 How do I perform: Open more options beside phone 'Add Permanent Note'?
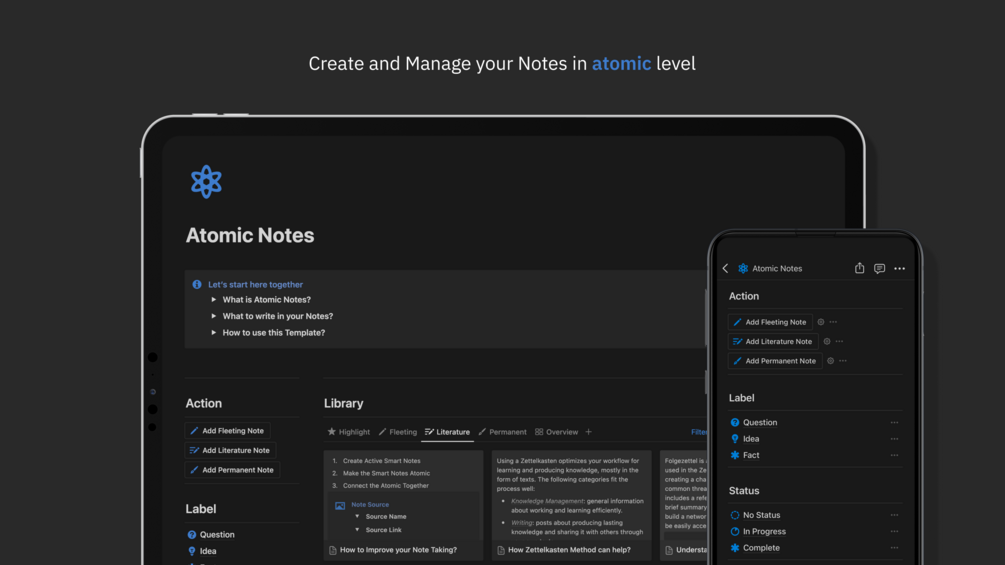coord(843,361)
